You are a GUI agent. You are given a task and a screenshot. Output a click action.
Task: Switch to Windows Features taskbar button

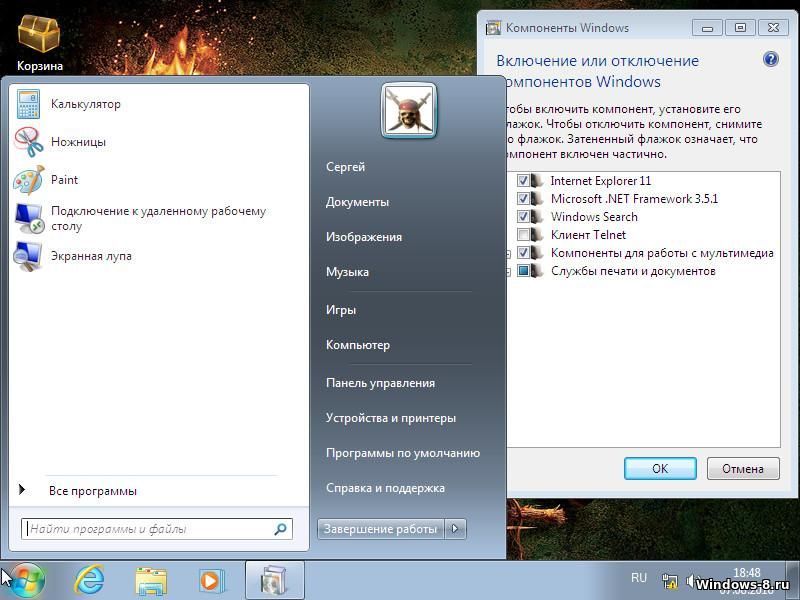click(x=275, y=581)
